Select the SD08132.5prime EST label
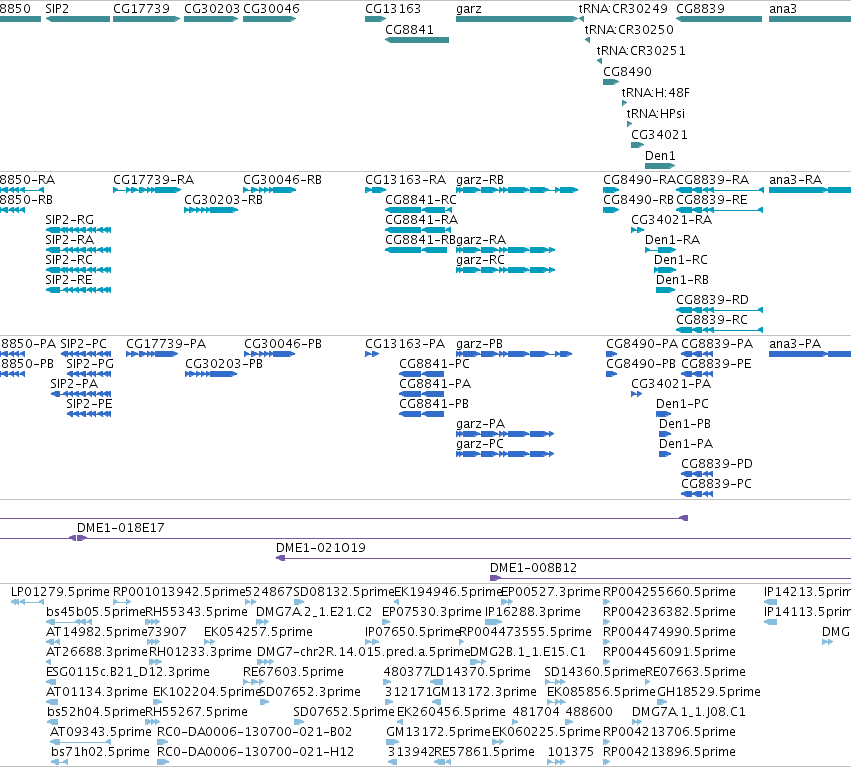 [x=344, y=592]
